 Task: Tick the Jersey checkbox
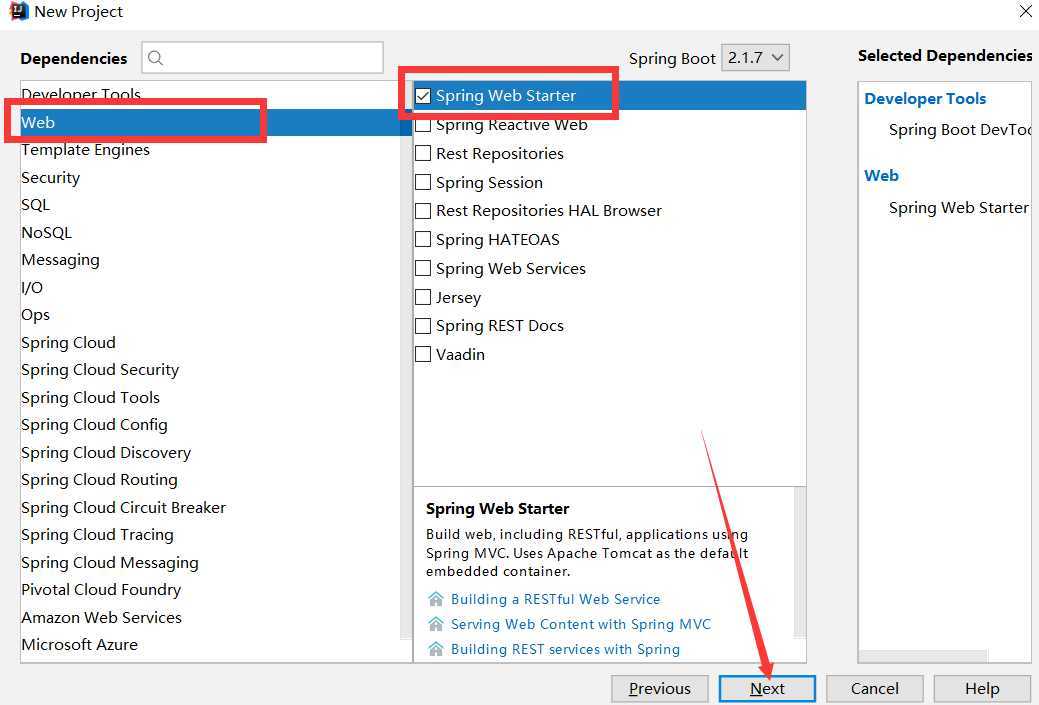tap(423, 297)
